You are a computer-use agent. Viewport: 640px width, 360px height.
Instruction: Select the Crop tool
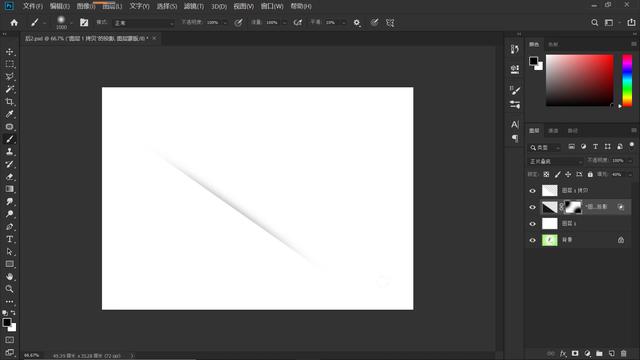click(x=9, y=102)
